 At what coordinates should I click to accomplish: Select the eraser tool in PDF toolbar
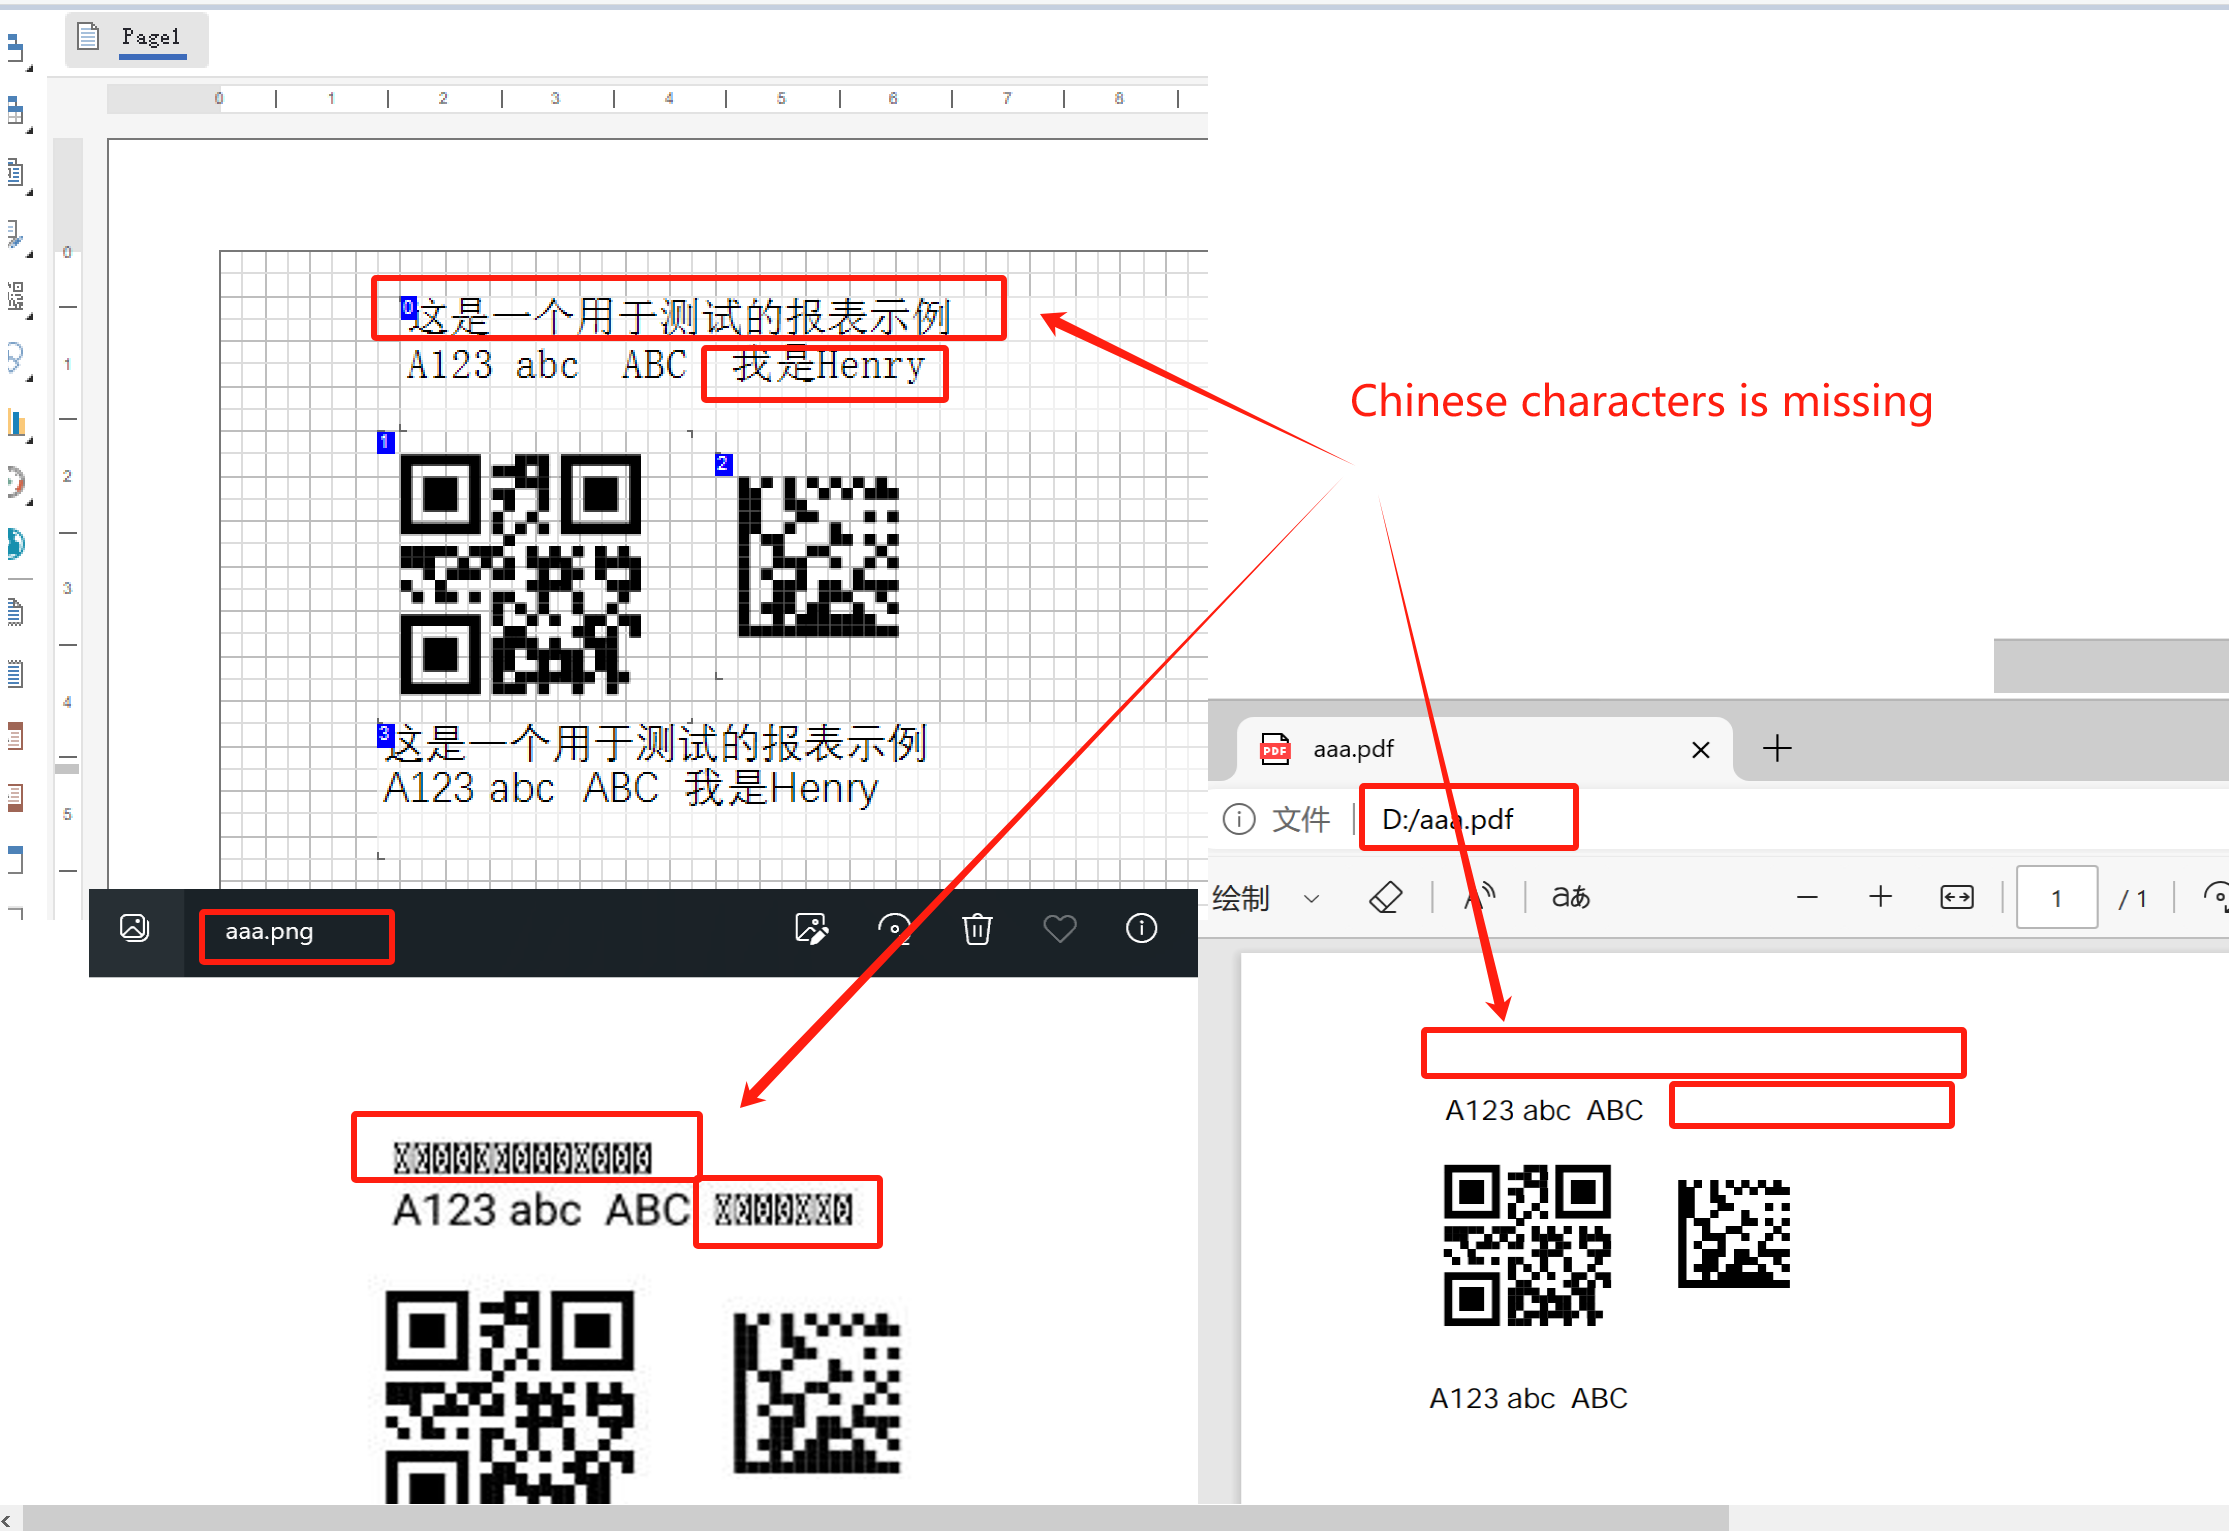[x=1385, y=897]
